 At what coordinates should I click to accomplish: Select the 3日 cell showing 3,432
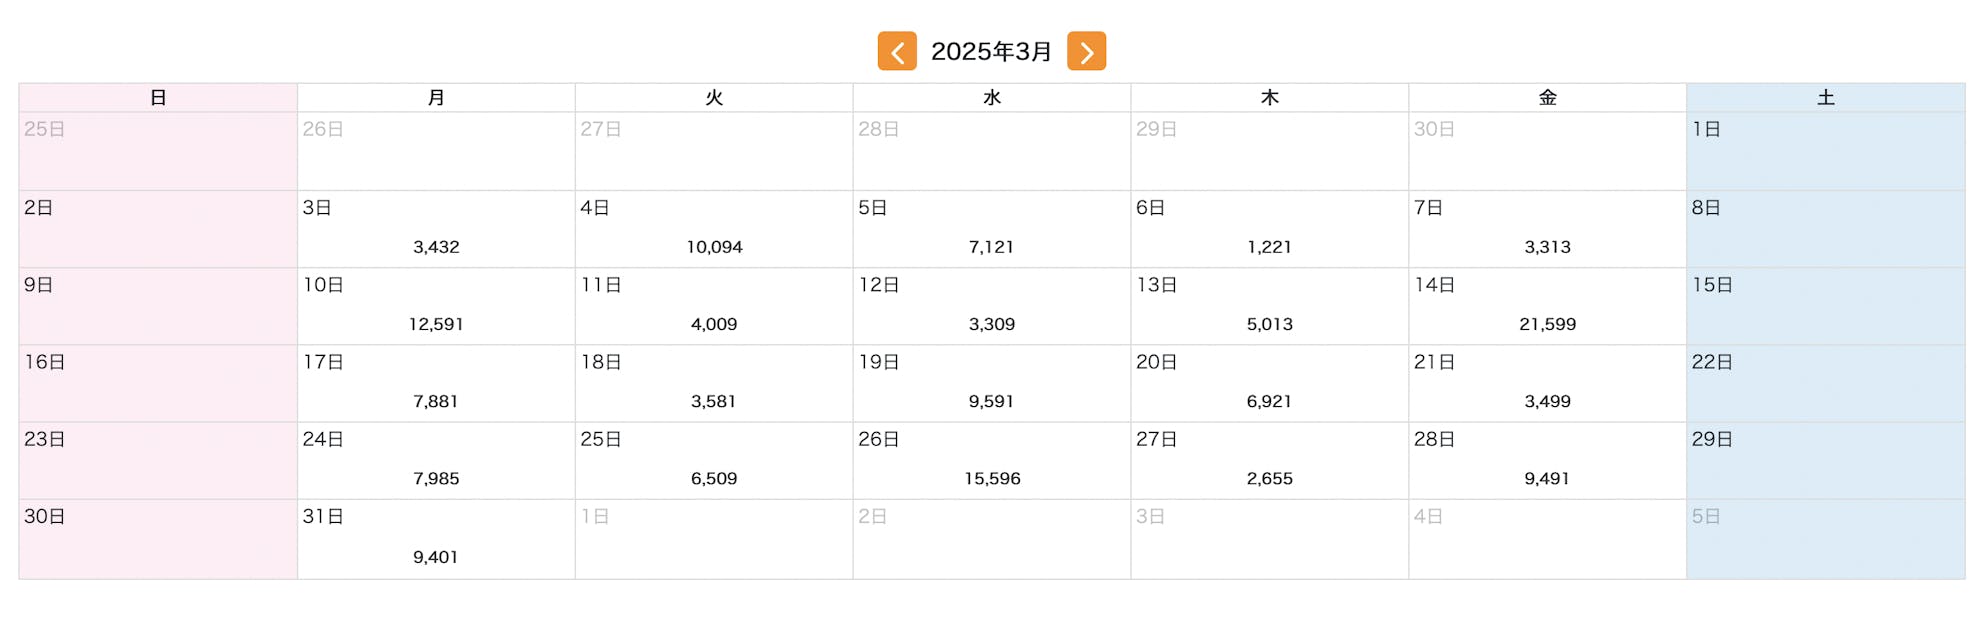[x=436, y=229]
